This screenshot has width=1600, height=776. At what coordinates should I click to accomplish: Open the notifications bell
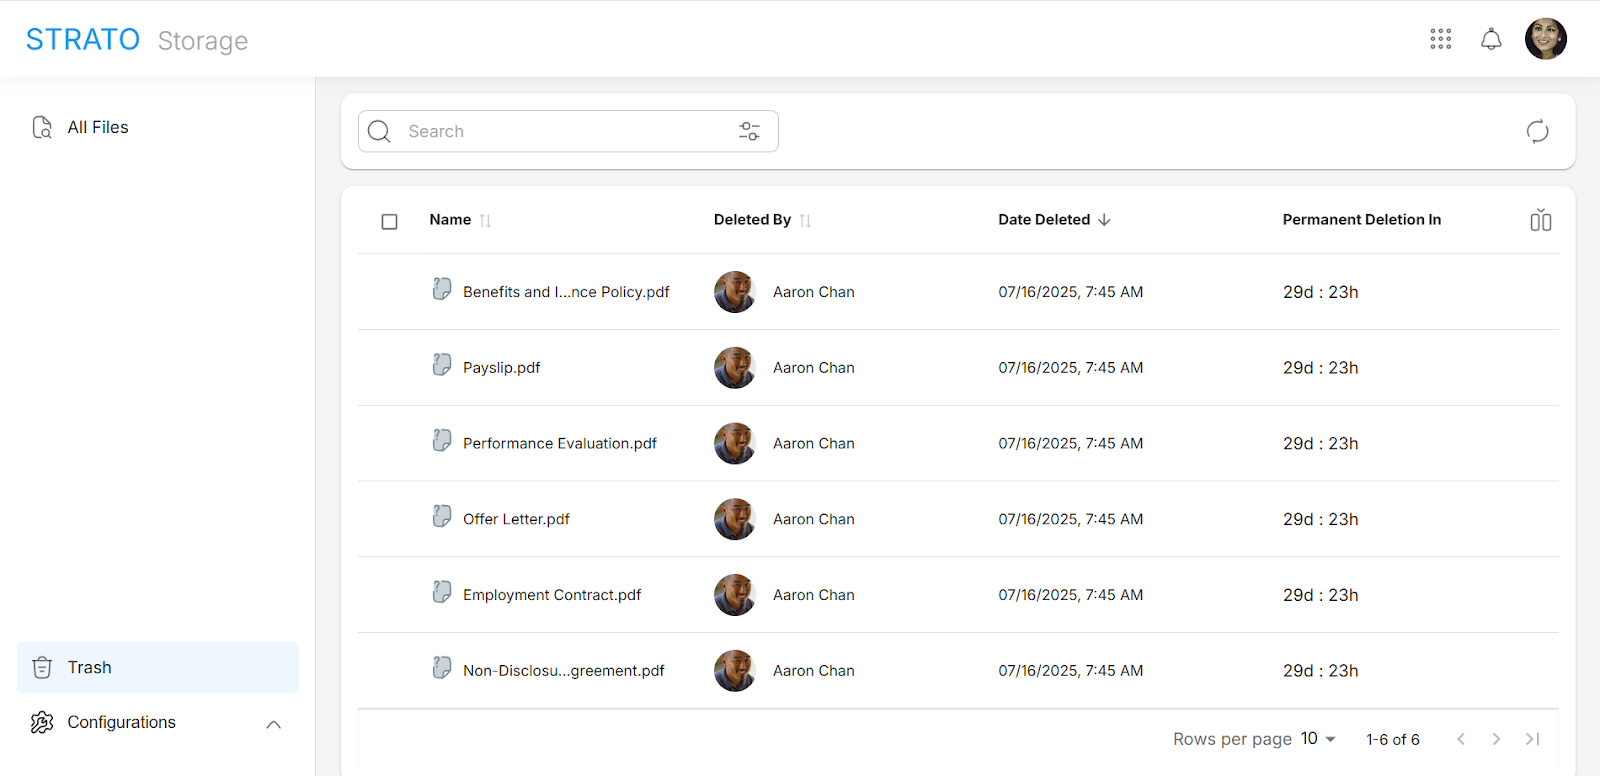pos(1491,39)
